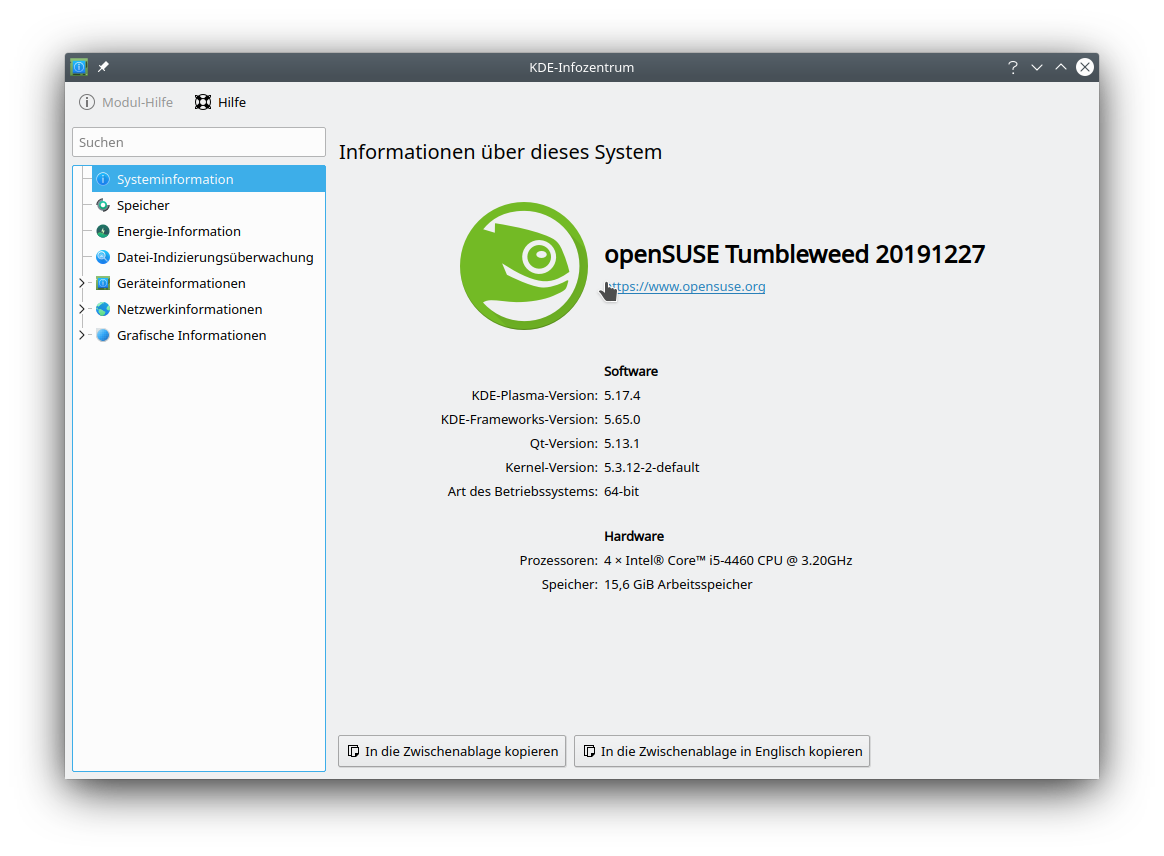Select Systeminformation in the sidebar
This screenshot has width=1164, height=856.
pyautogui.click(x=209, y=179)
